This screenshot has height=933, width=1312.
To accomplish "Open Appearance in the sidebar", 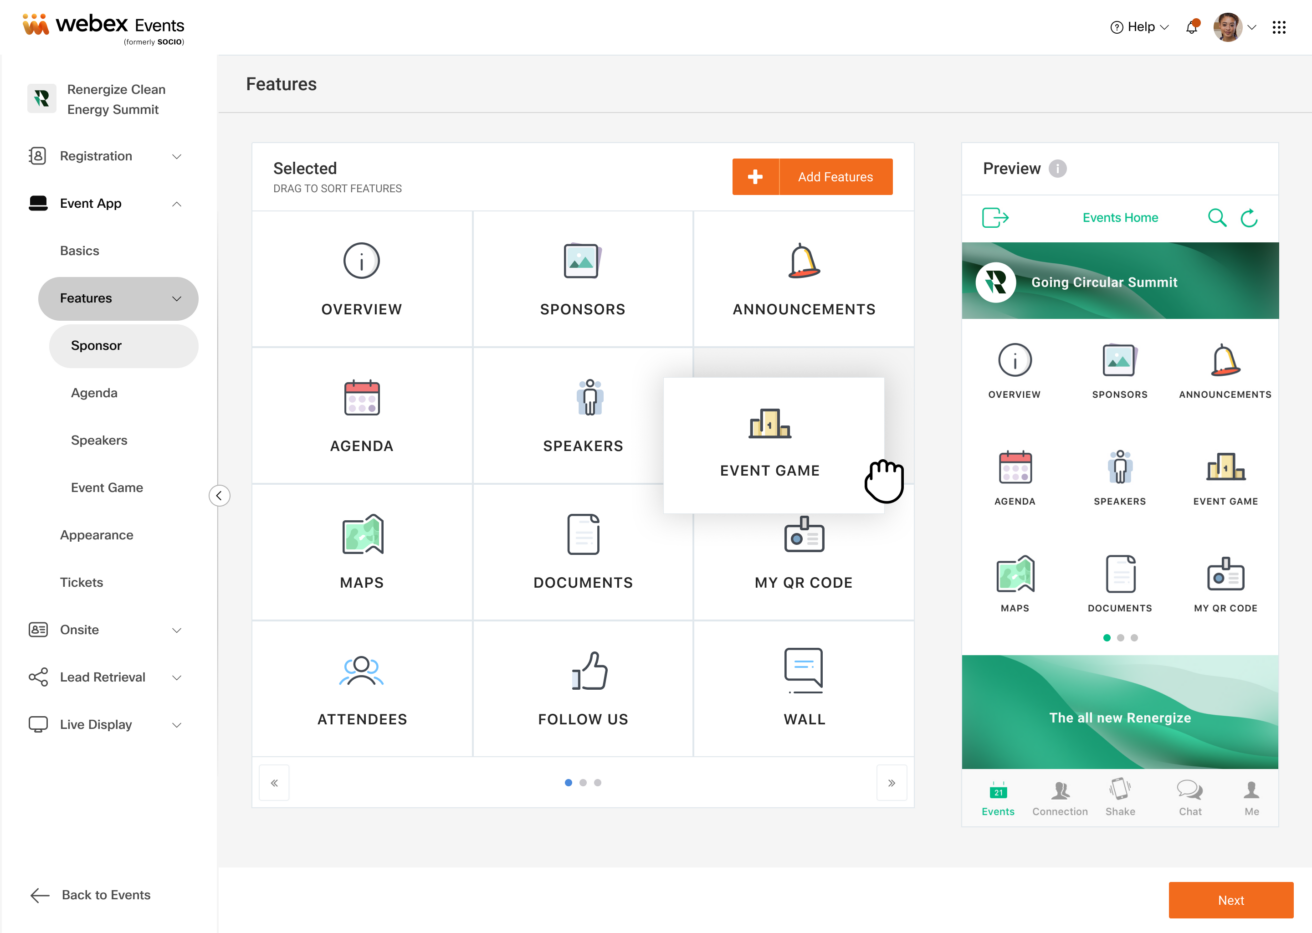I will pos(97,536).
